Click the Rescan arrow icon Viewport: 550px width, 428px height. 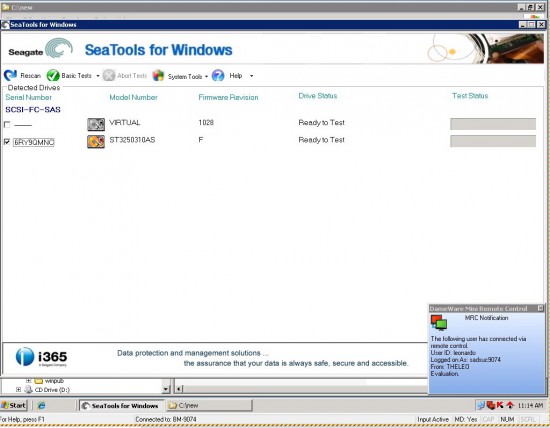coord(10,75)
